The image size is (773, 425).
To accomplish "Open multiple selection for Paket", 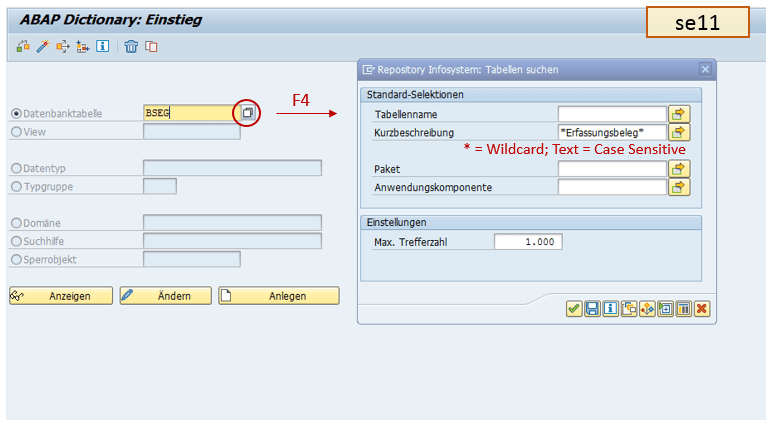I will [679, 169].
